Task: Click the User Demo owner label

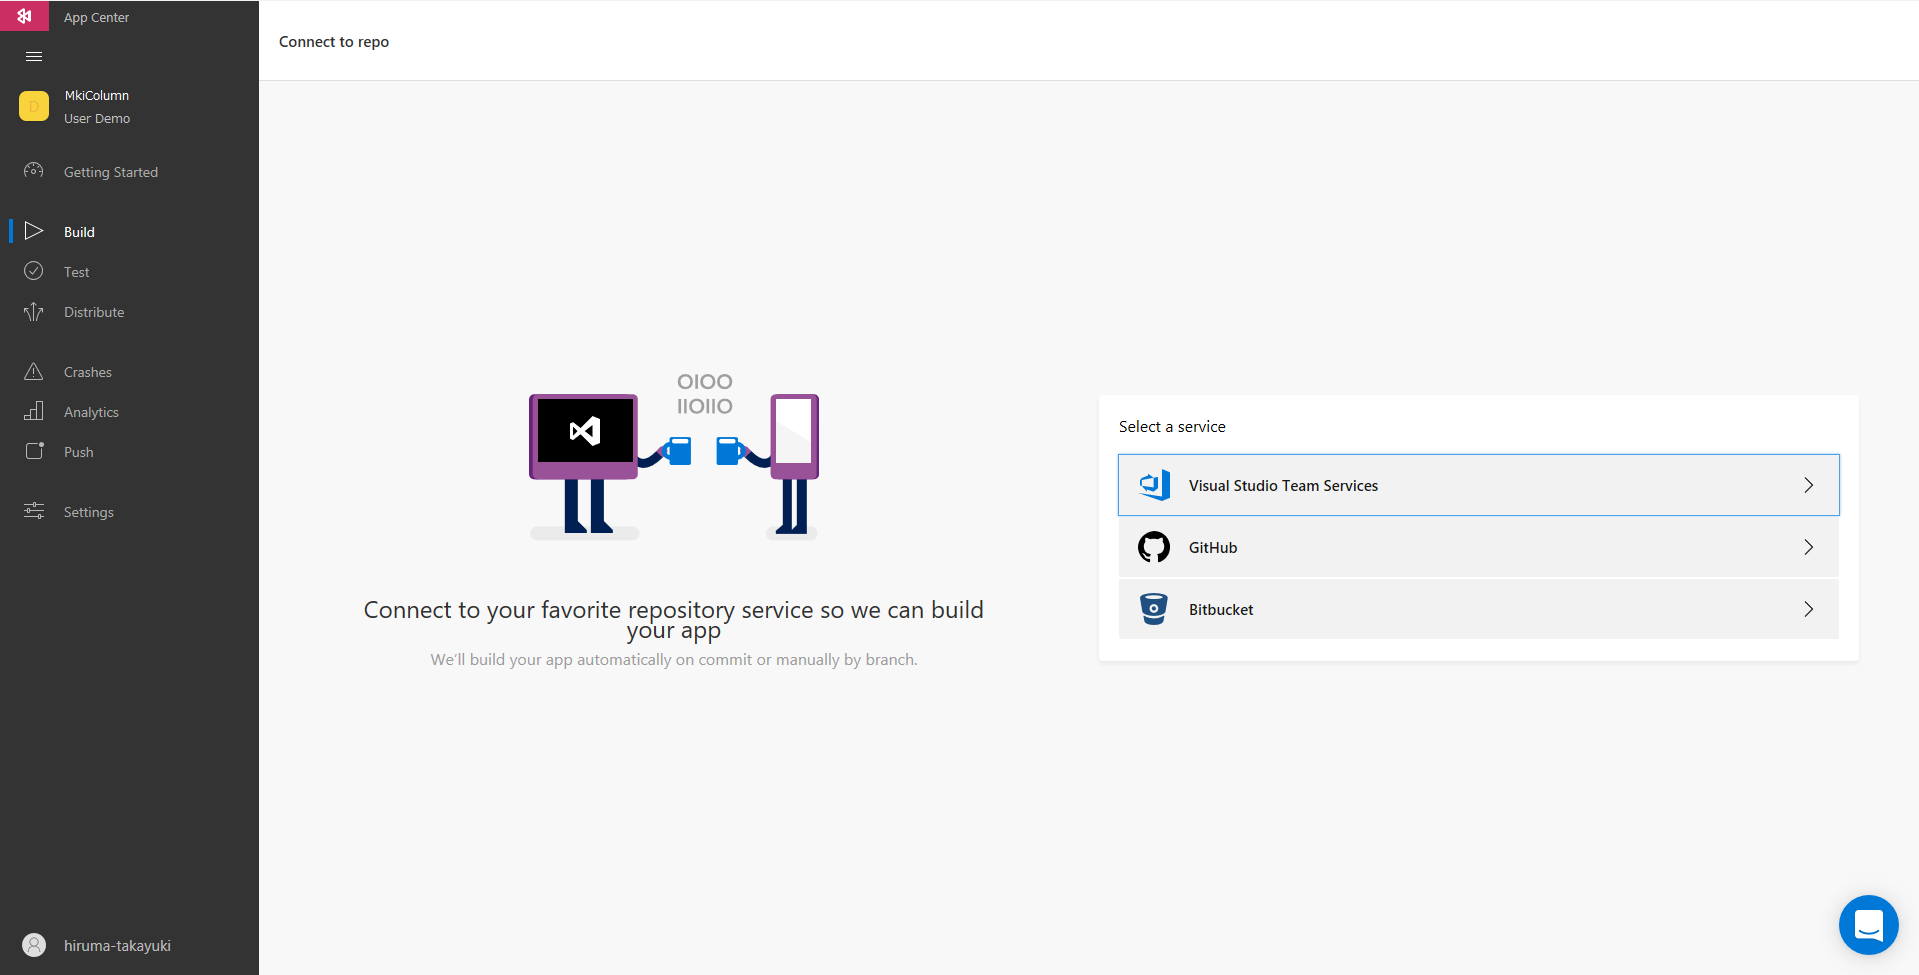Action: [x=97, y=118]
